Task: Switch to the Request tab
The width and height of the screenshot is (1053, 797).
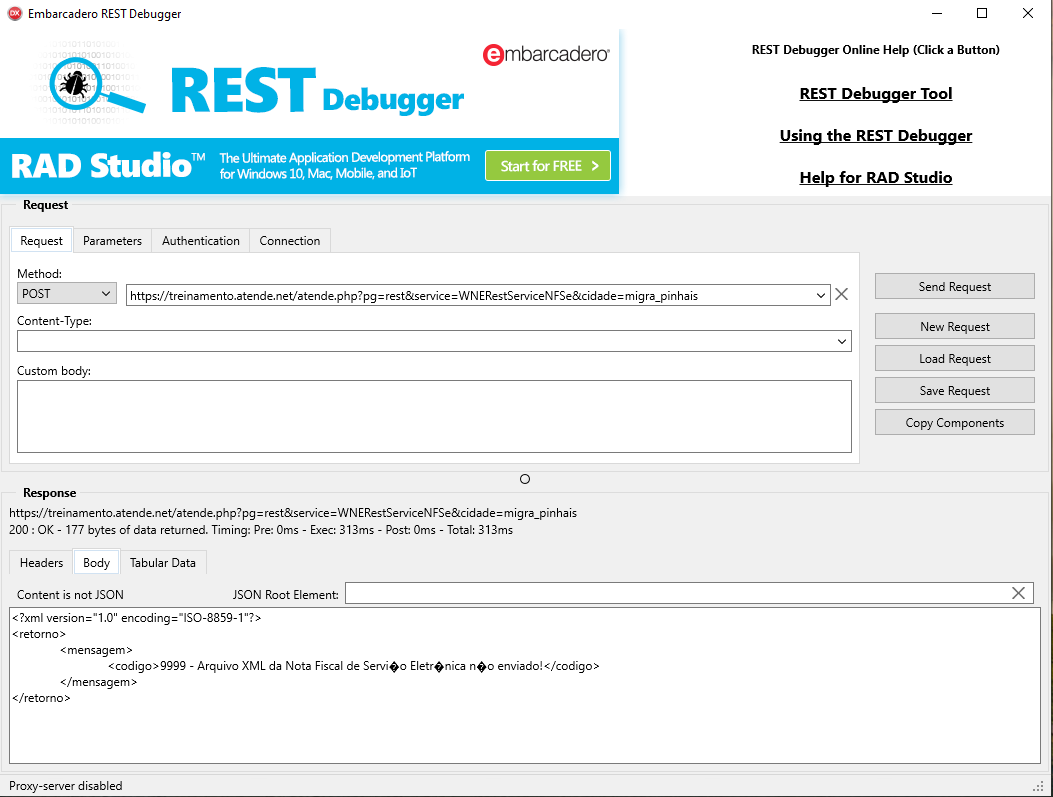Action: coord(41,240)
